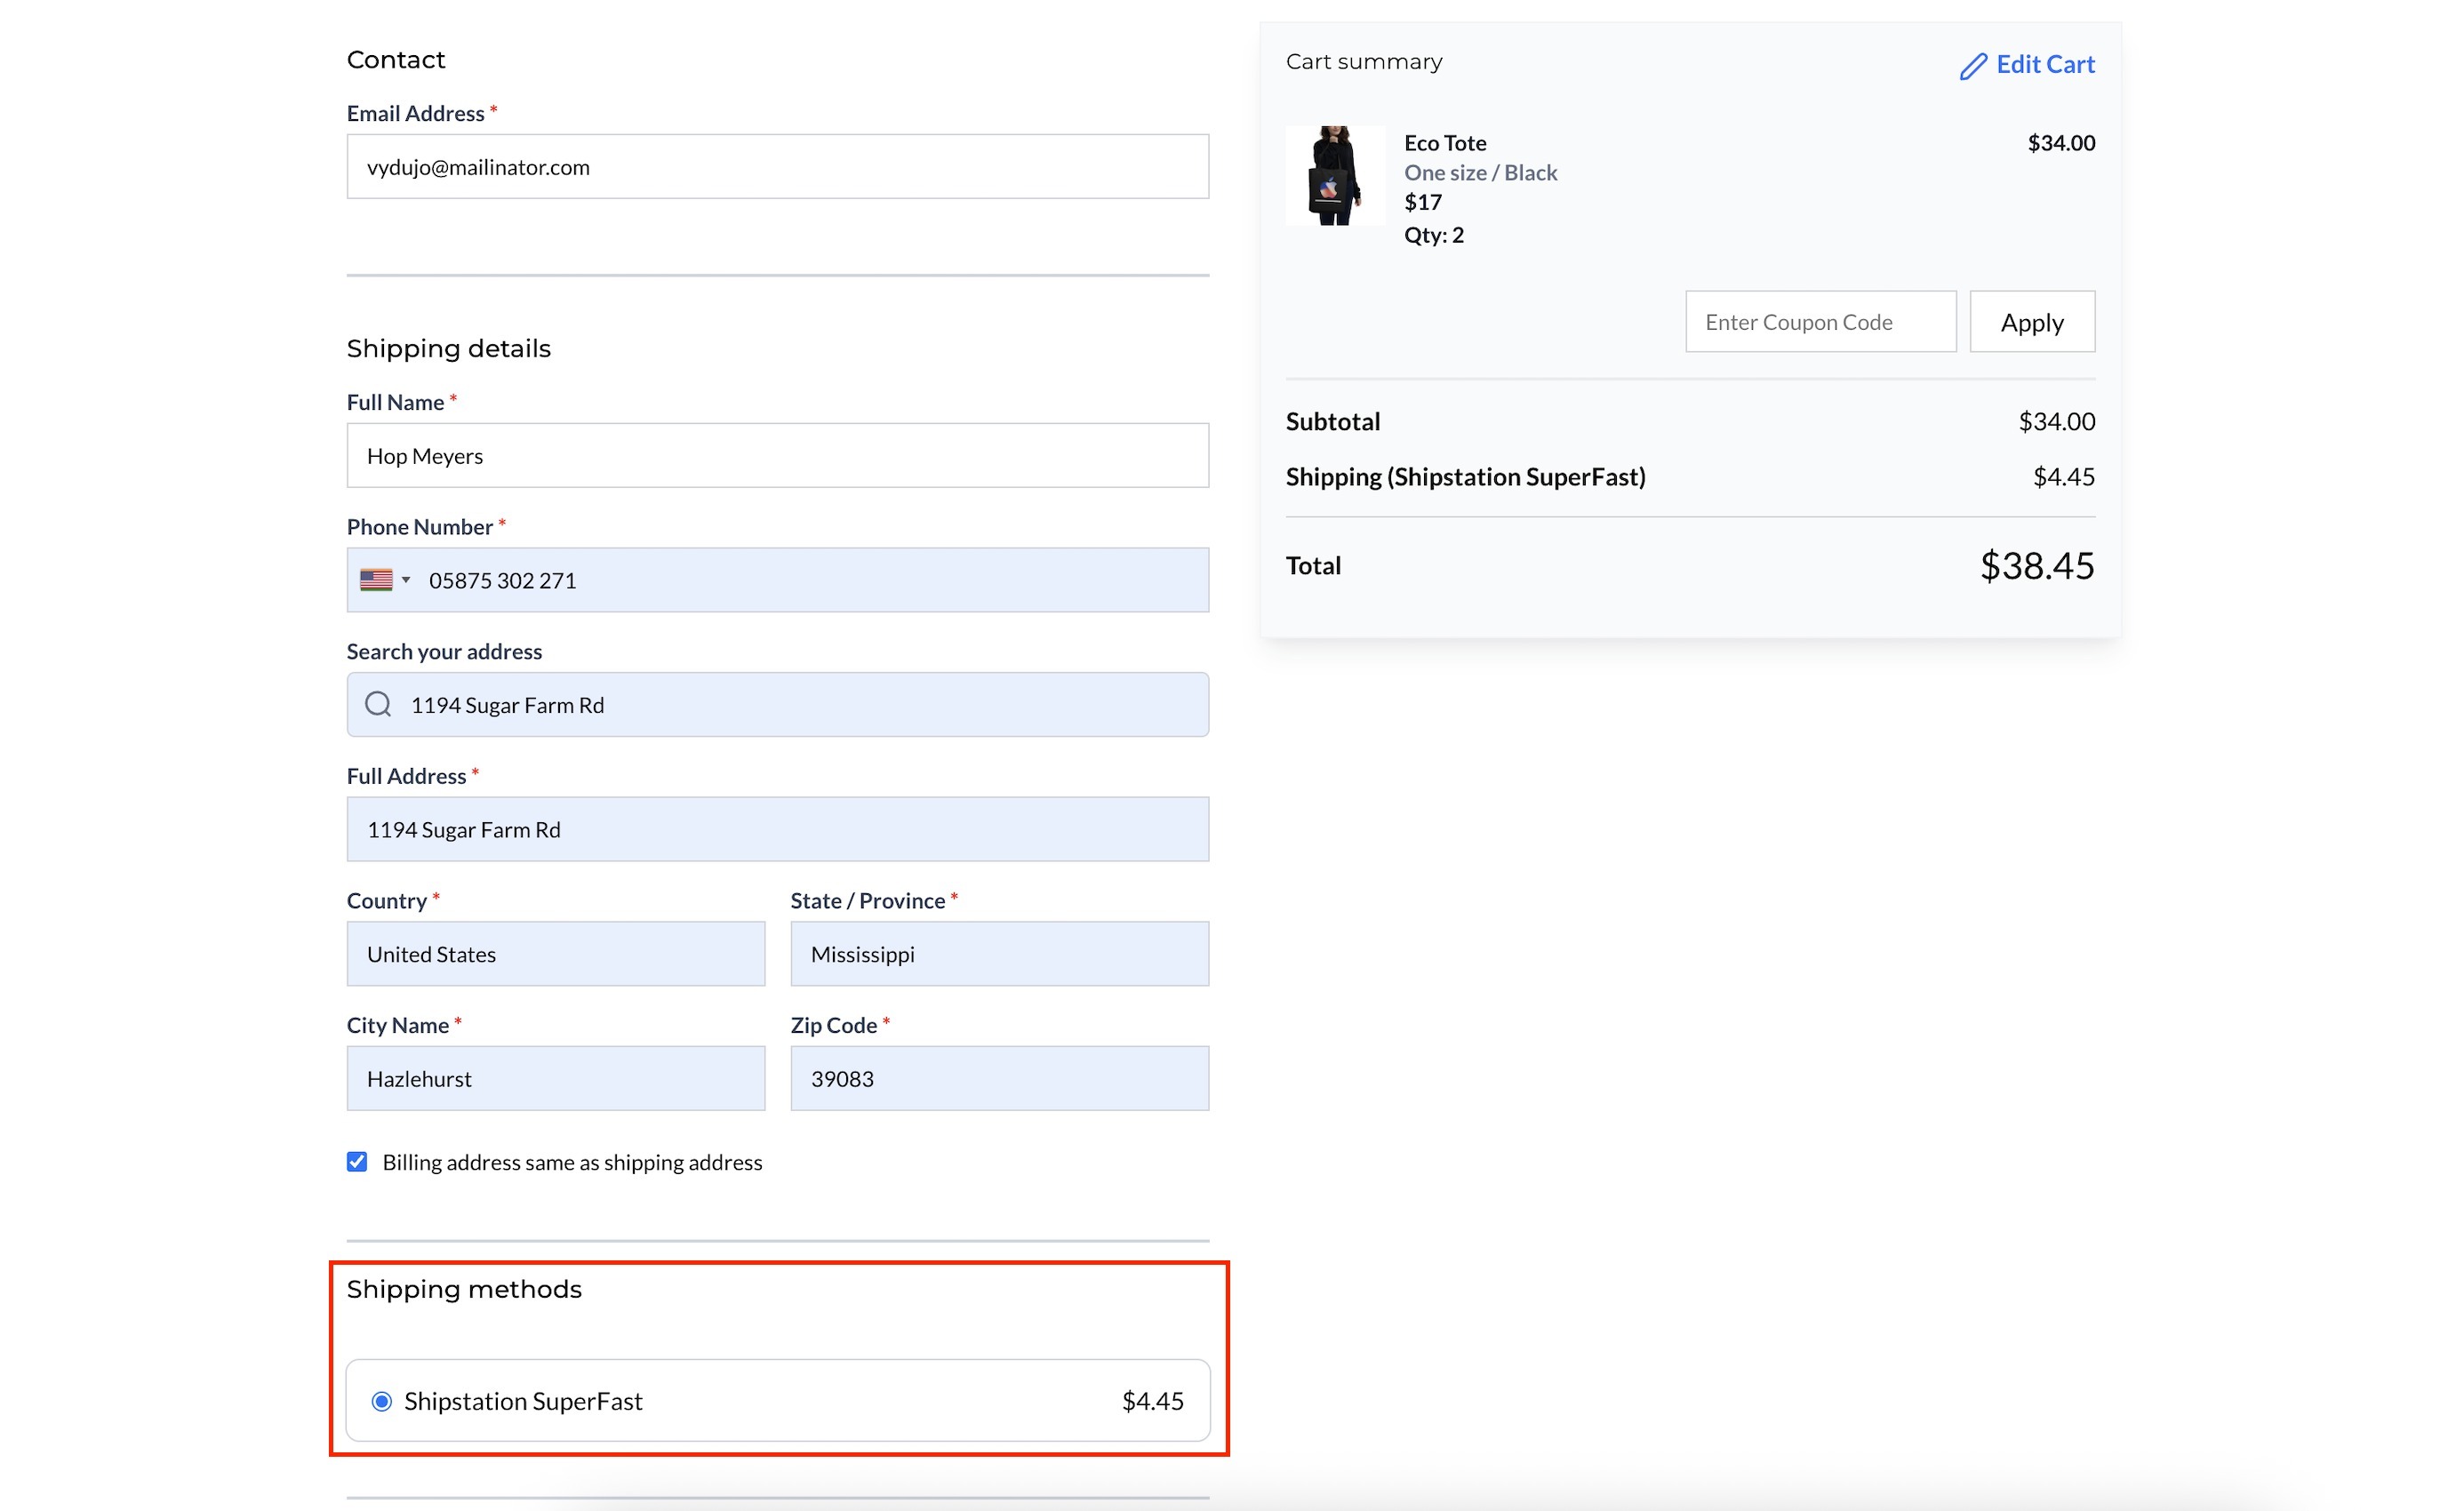The width and height of the screenshot is (2464, 1511).
Task: Click the US flag icon in phone field
Action: (376, 580)
